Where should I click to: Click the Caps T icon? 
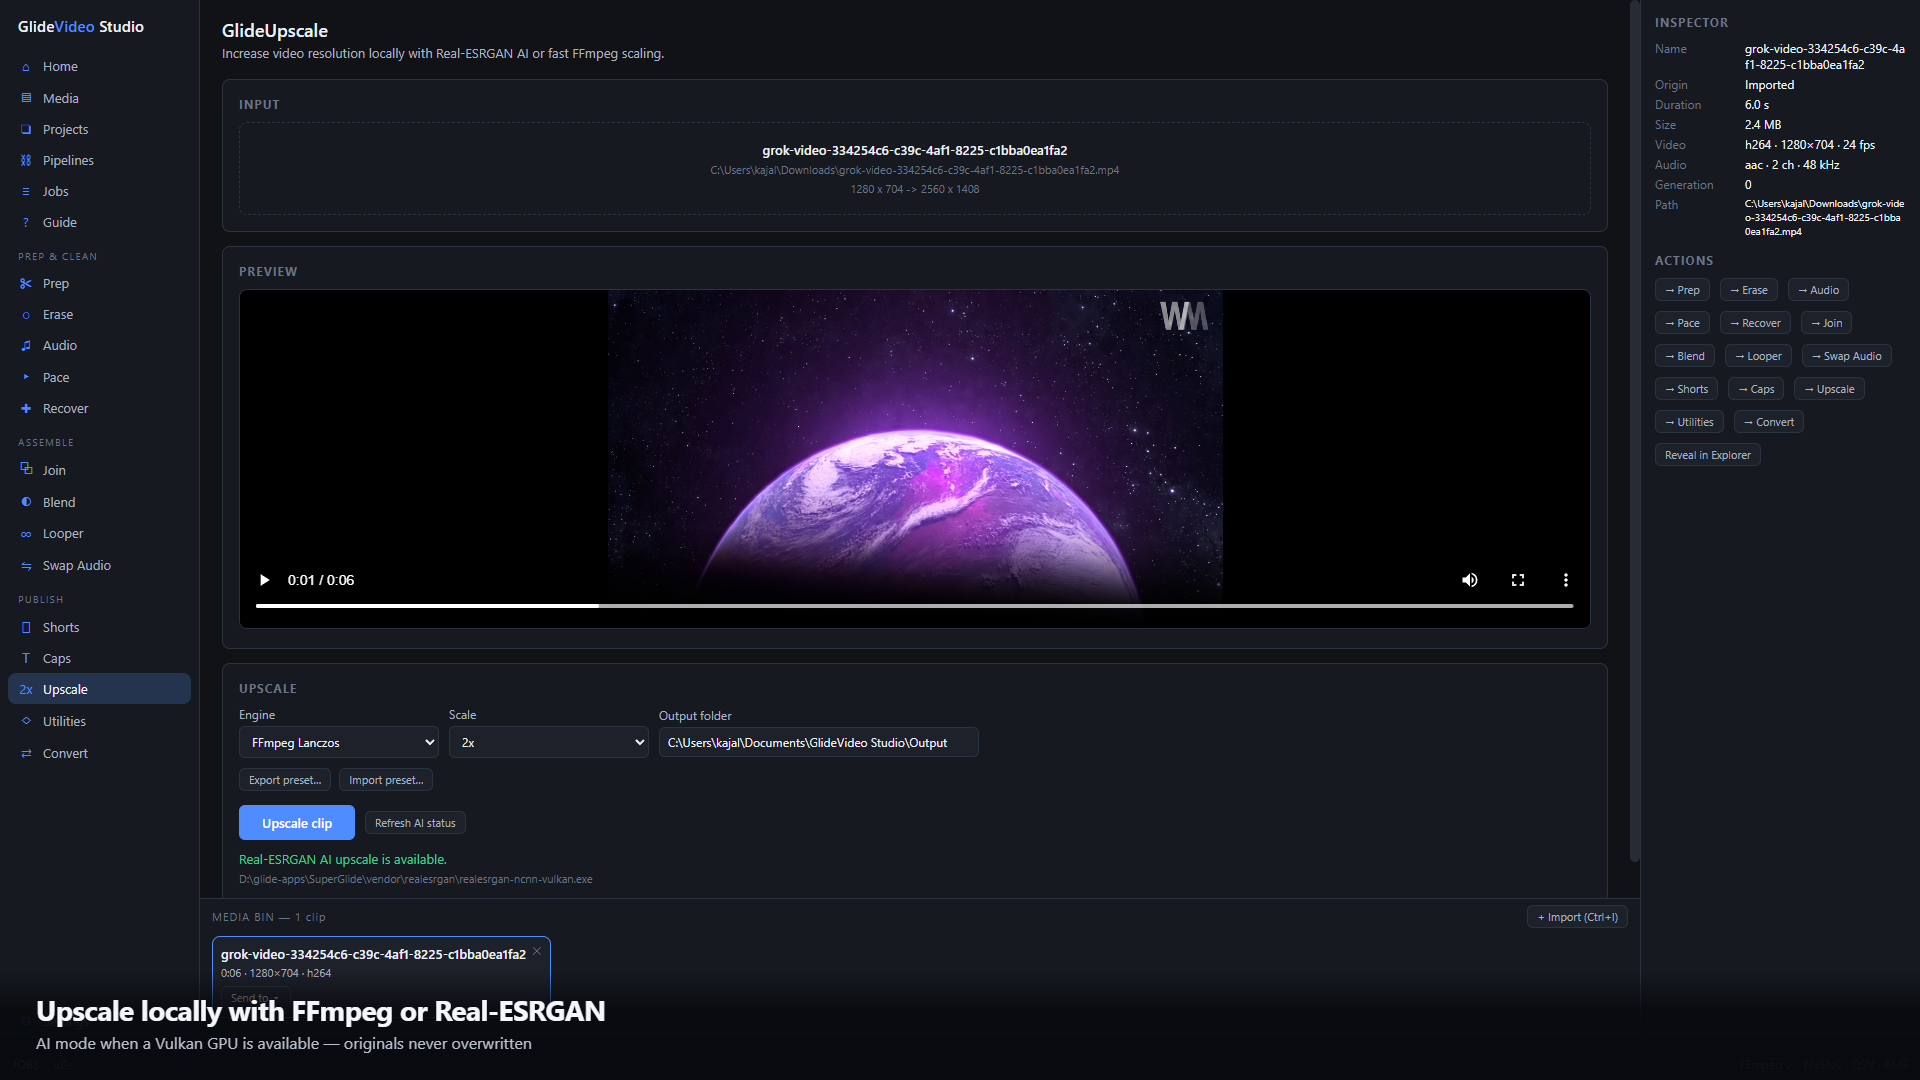(26, 658)
